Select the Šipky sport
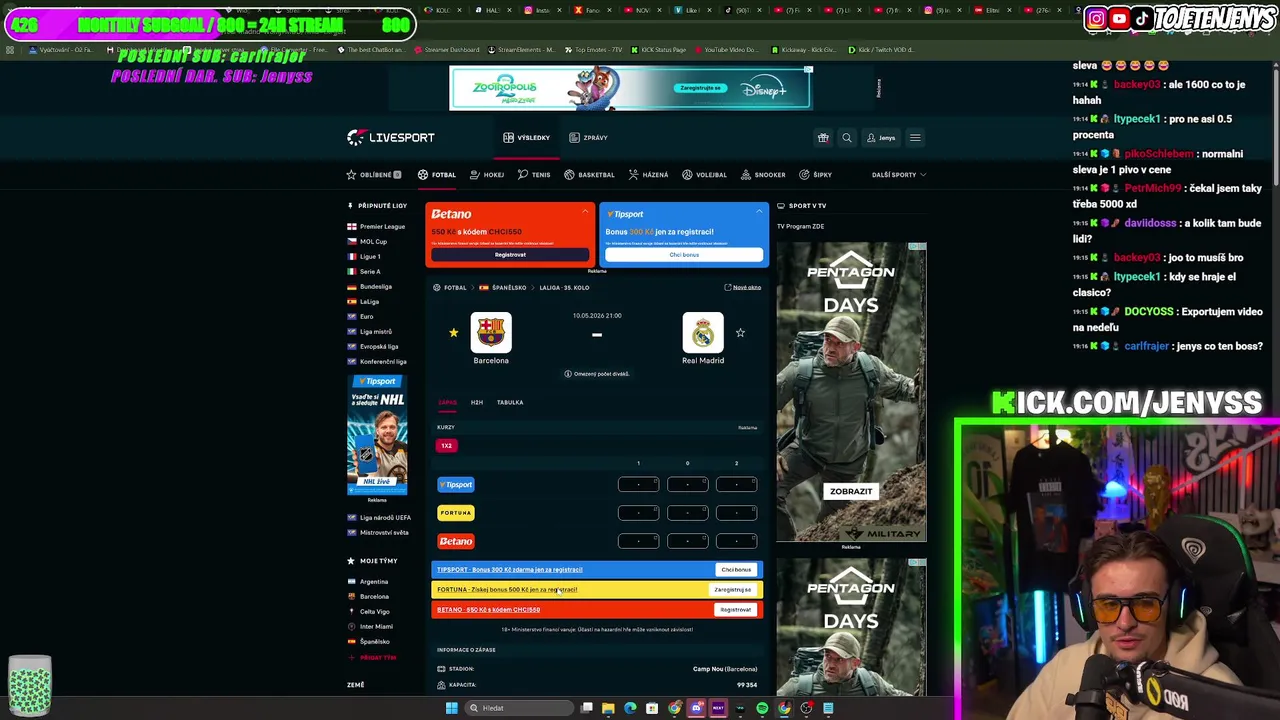 [815, 175]
